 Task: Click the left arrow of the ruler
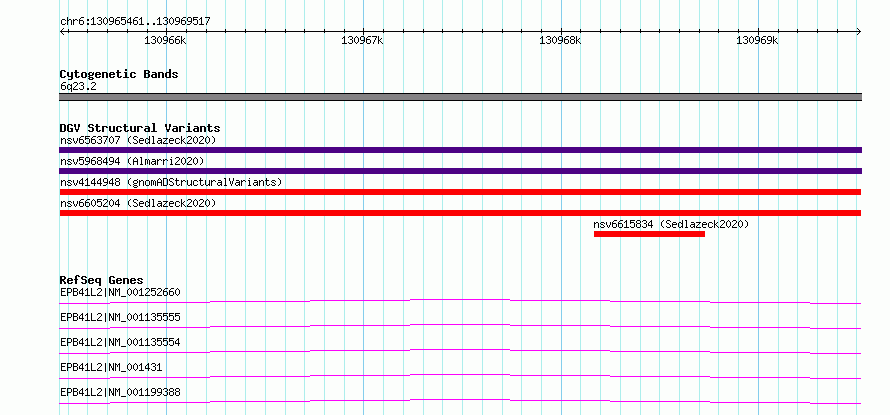click(62, 31)
